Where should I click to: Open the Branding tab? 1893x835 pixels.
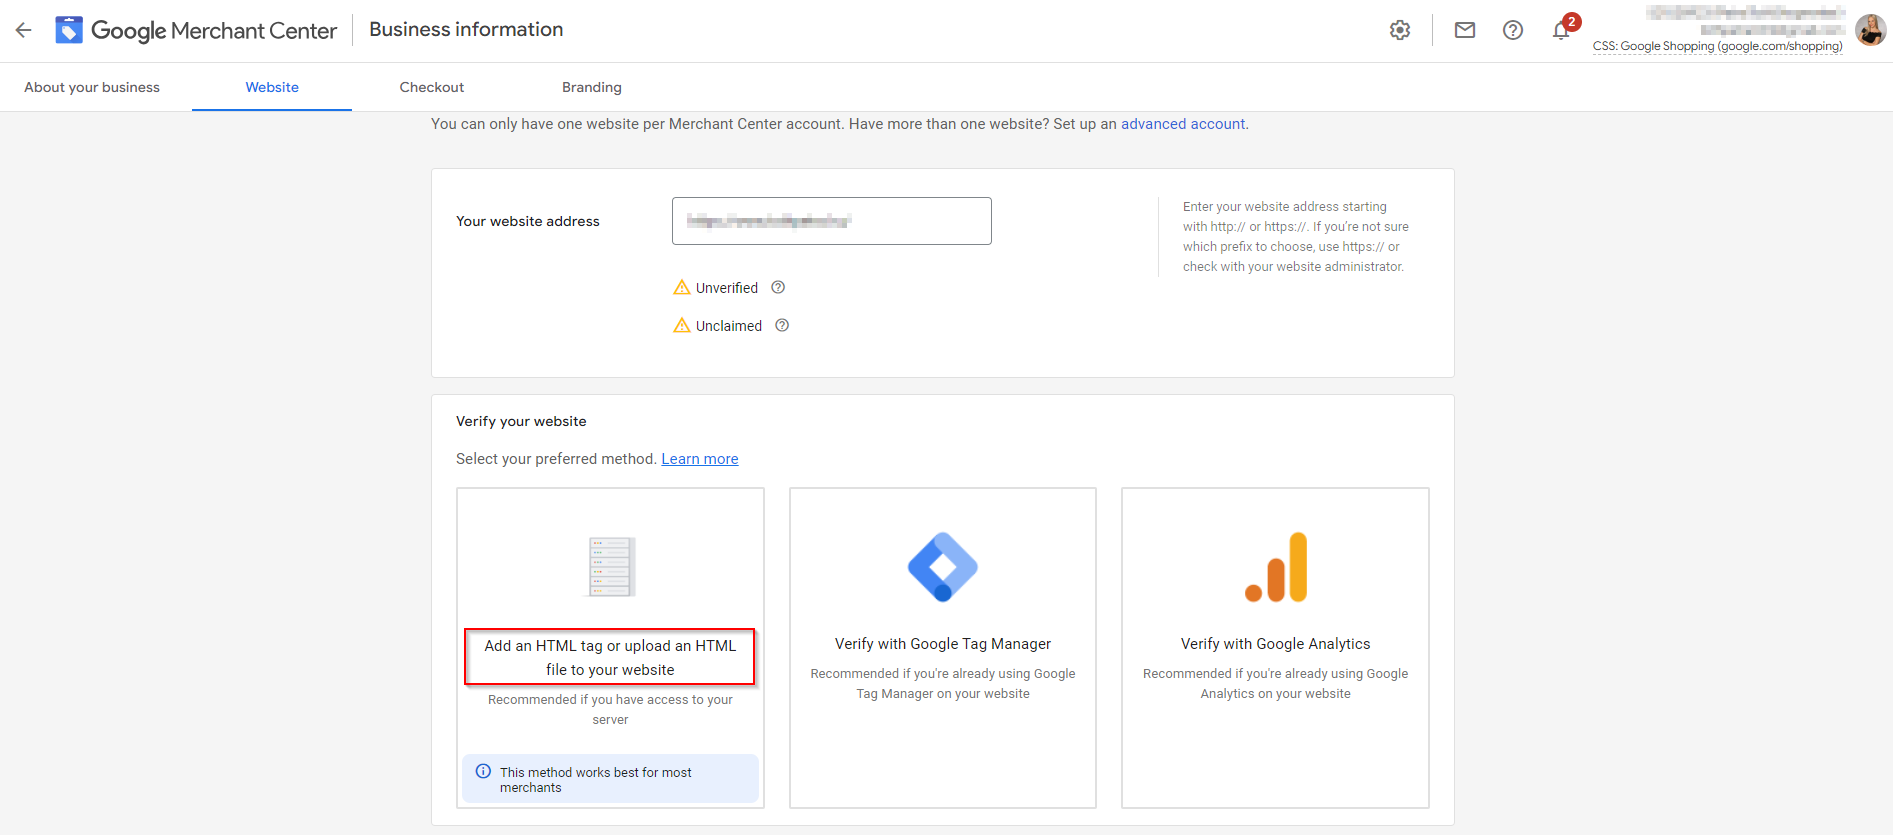tap(592, 88)
